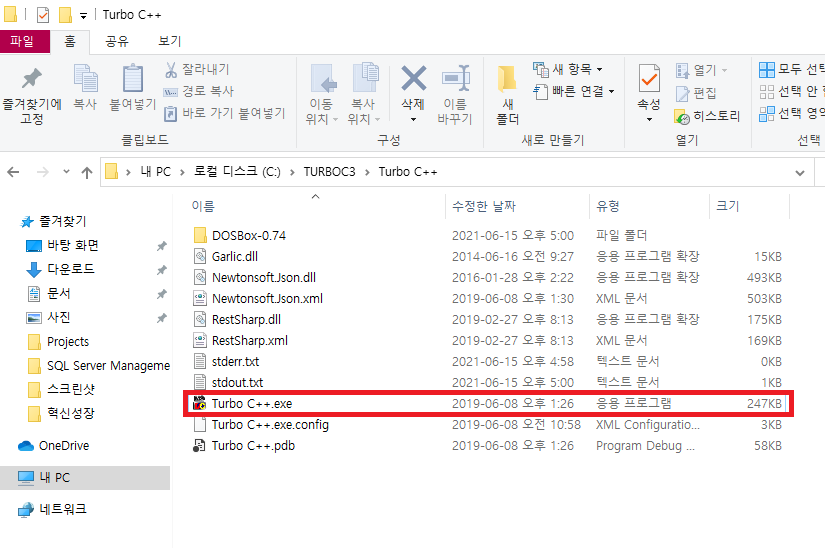This screenshot has width=825, height=548.
Task: Go Back with the left arrow
Action: pyautogui.click(x=14, y=172)
